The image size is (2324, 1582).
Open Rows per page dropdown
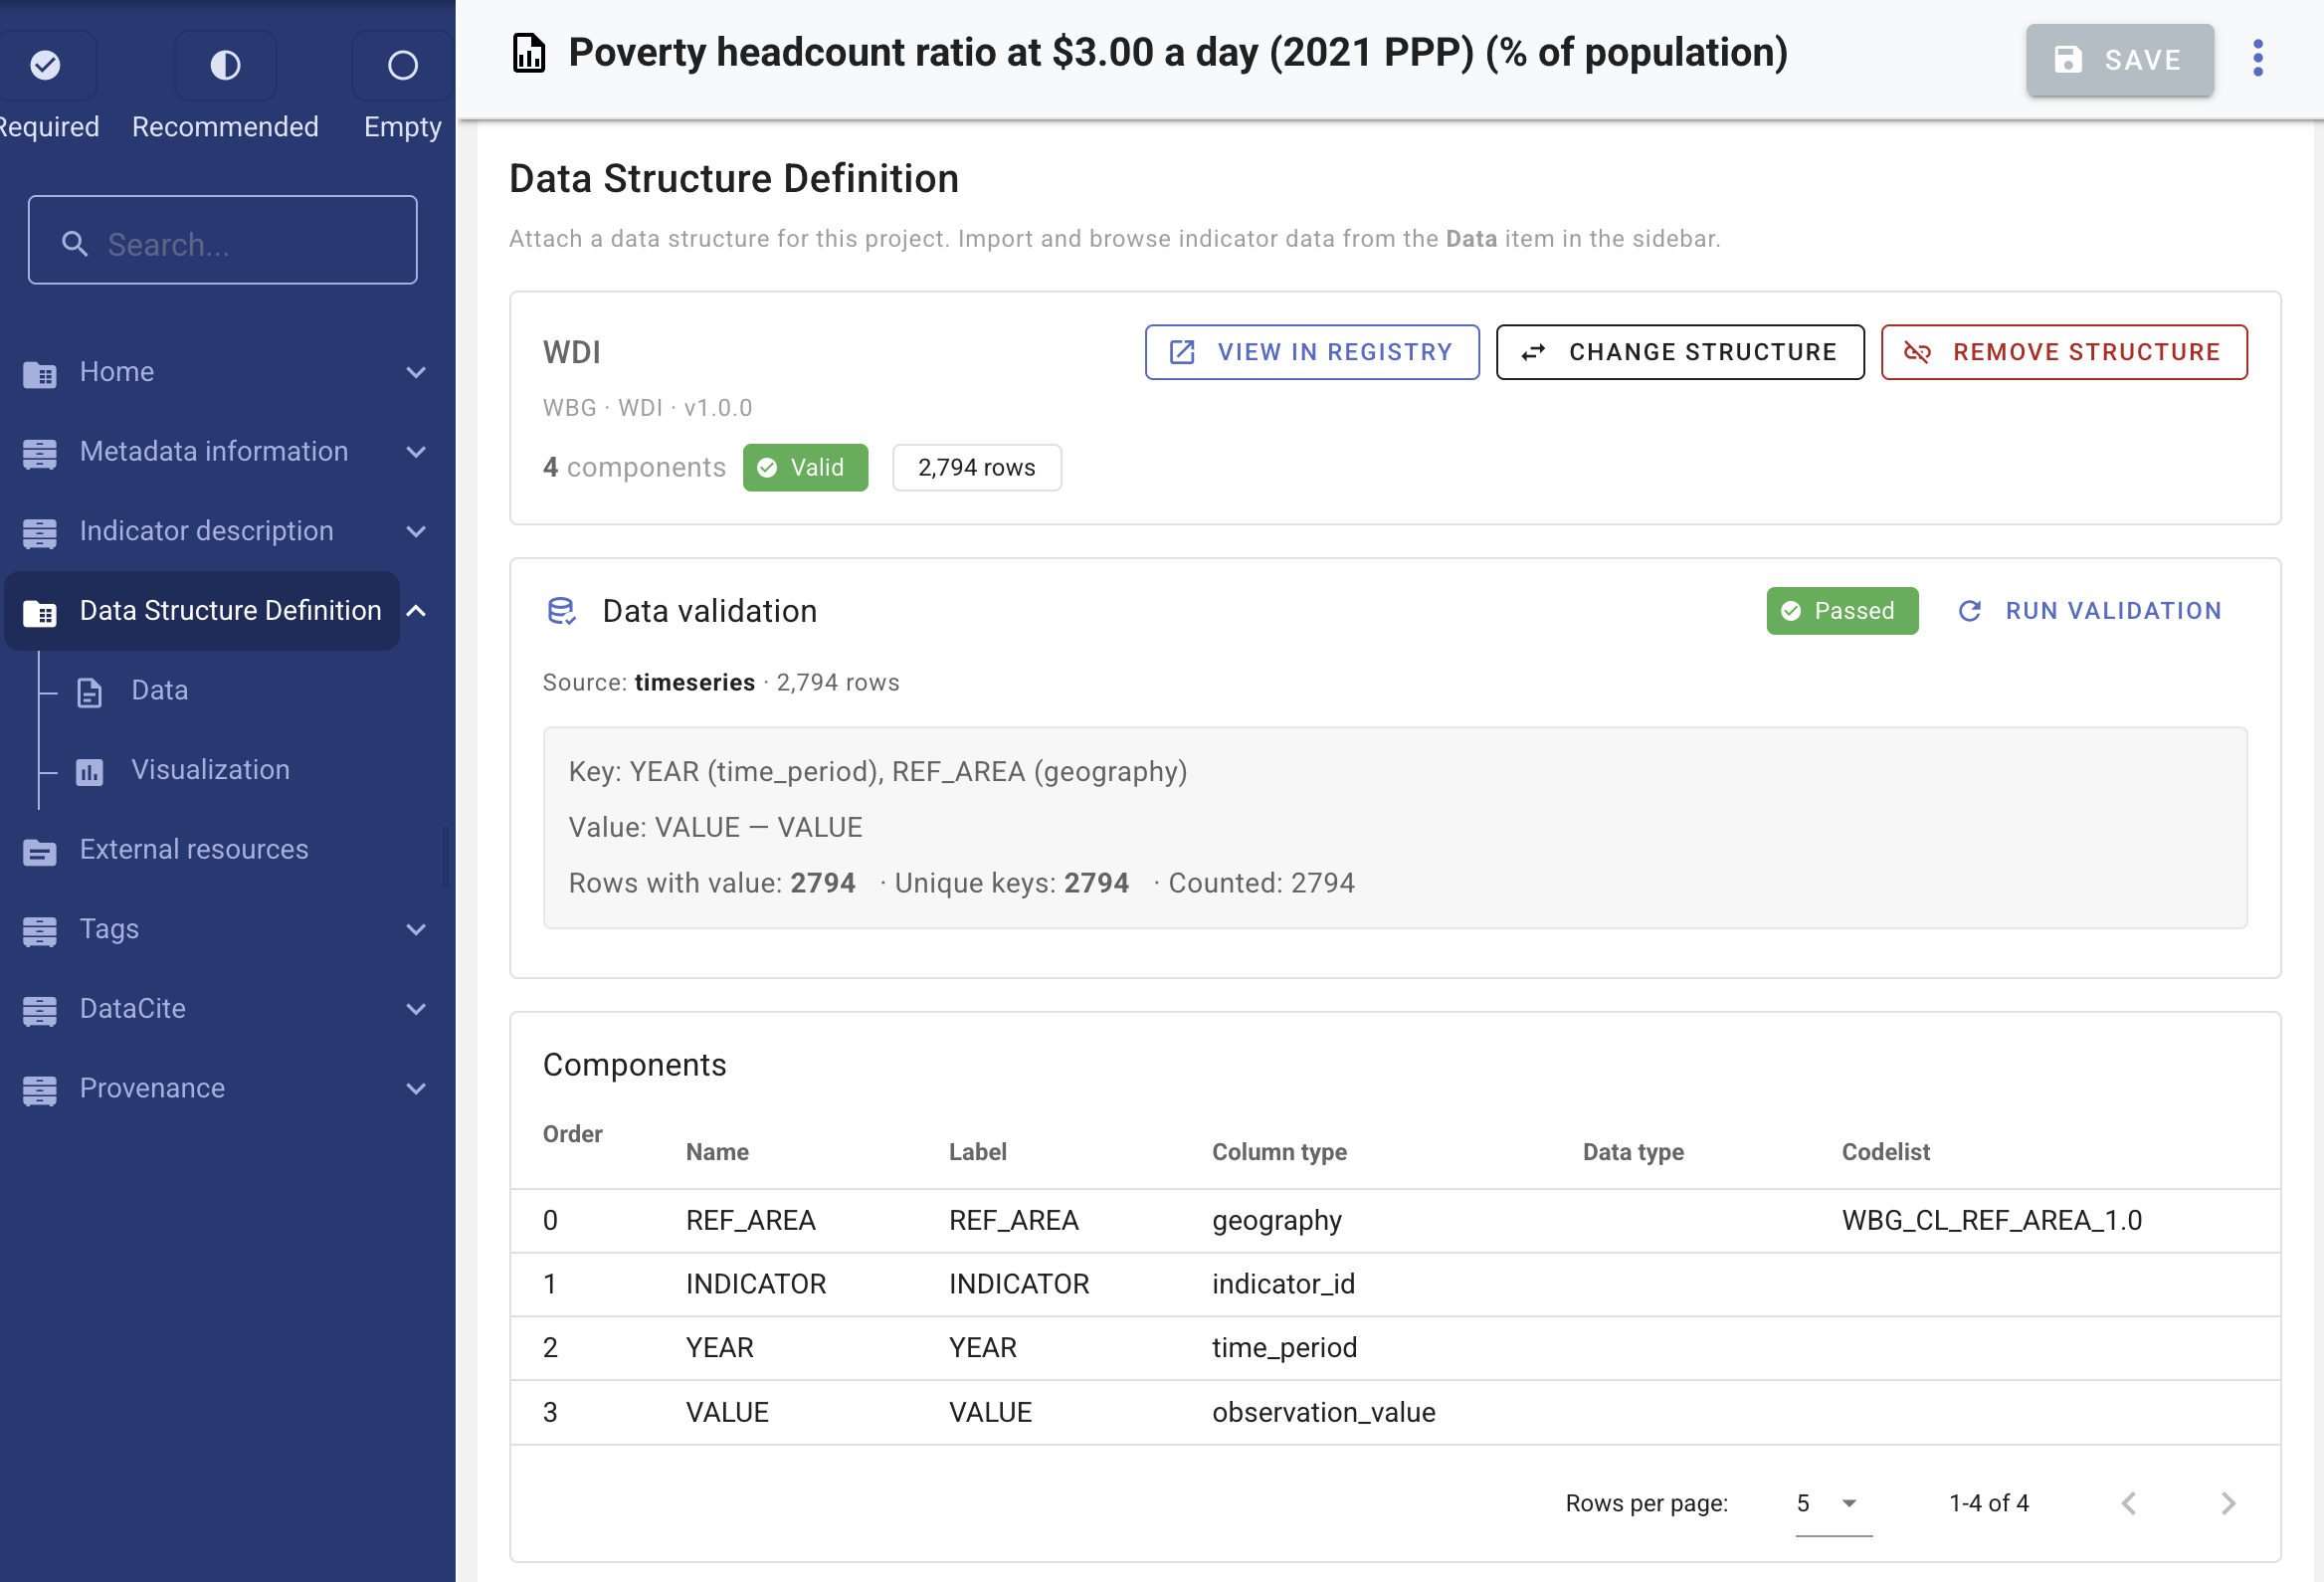1833,1503
